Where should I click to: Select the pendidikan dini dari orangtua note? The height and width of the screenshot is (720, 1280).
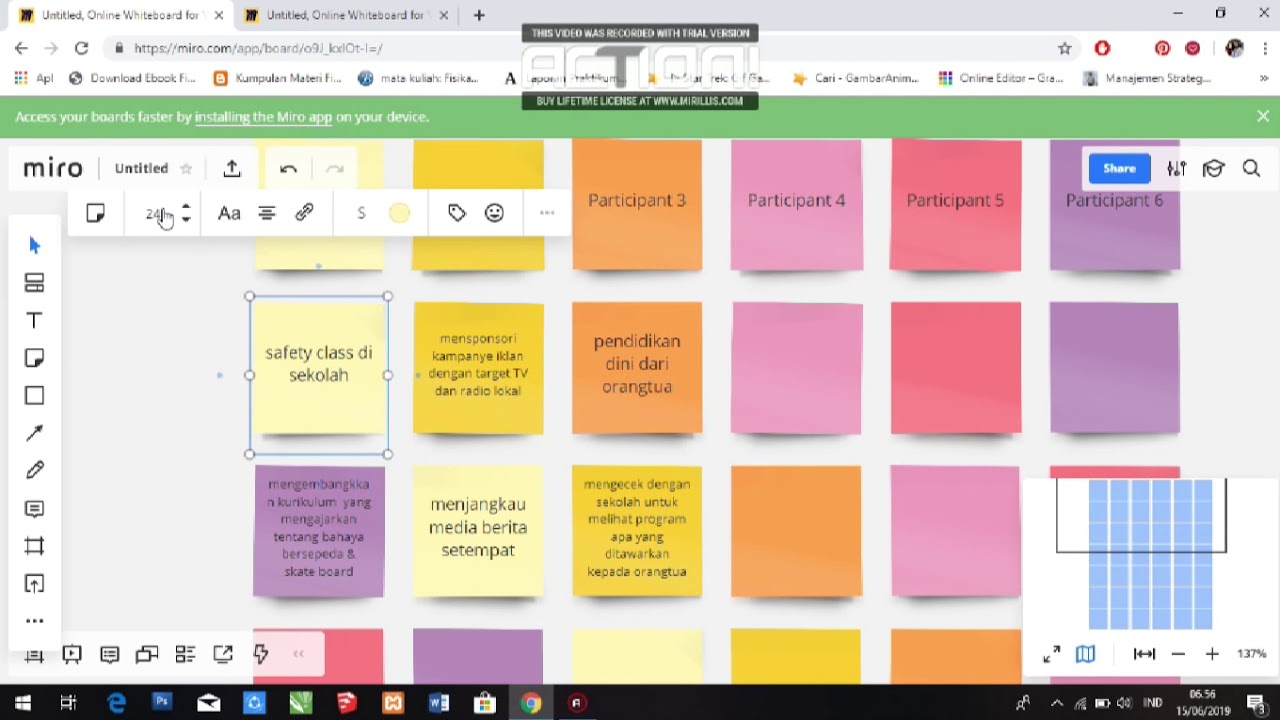(x=637, y=367)
